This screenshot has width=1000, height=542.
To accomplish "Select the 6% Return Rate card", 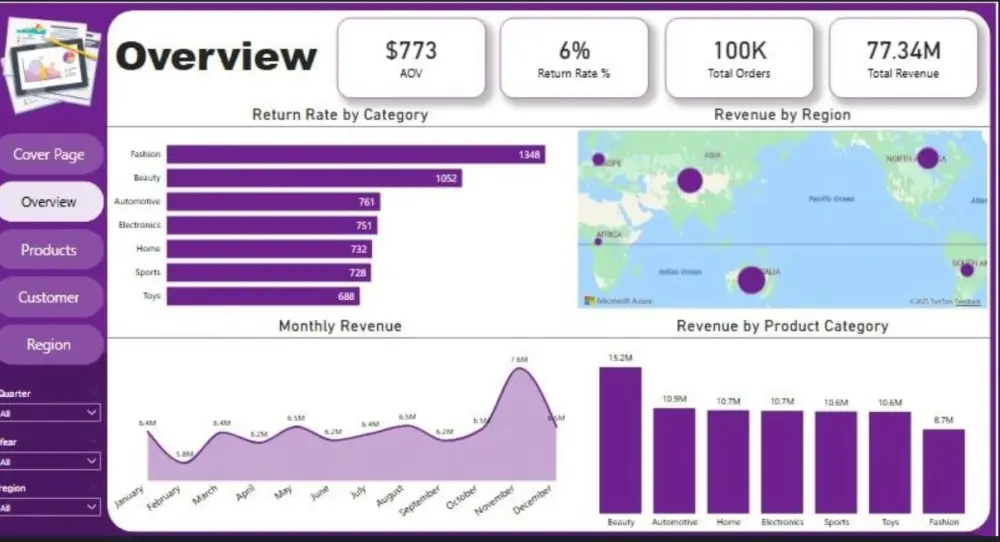I will tap(574, 58).
